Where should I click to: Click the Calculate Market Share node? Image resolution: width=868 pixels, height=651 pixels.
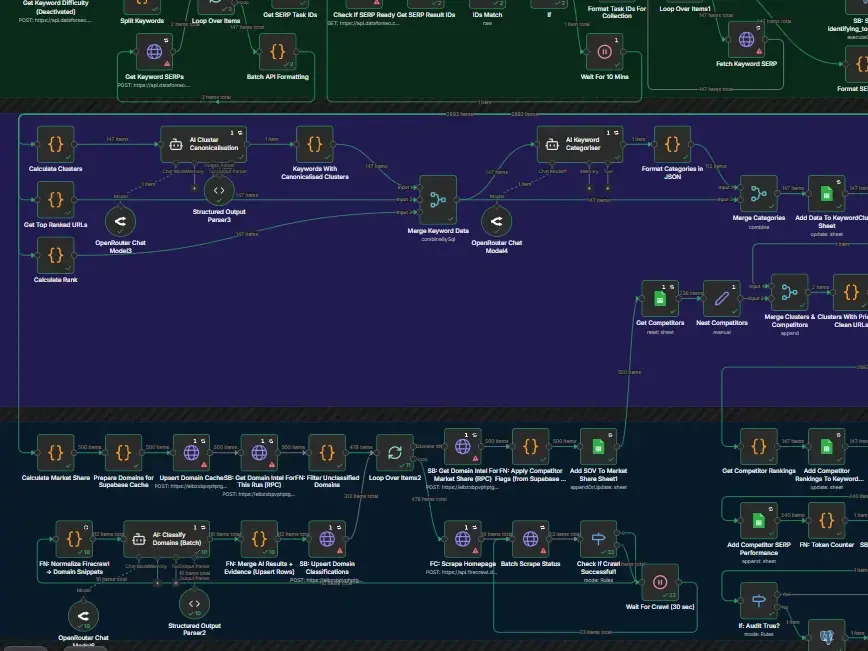[56, 452]
